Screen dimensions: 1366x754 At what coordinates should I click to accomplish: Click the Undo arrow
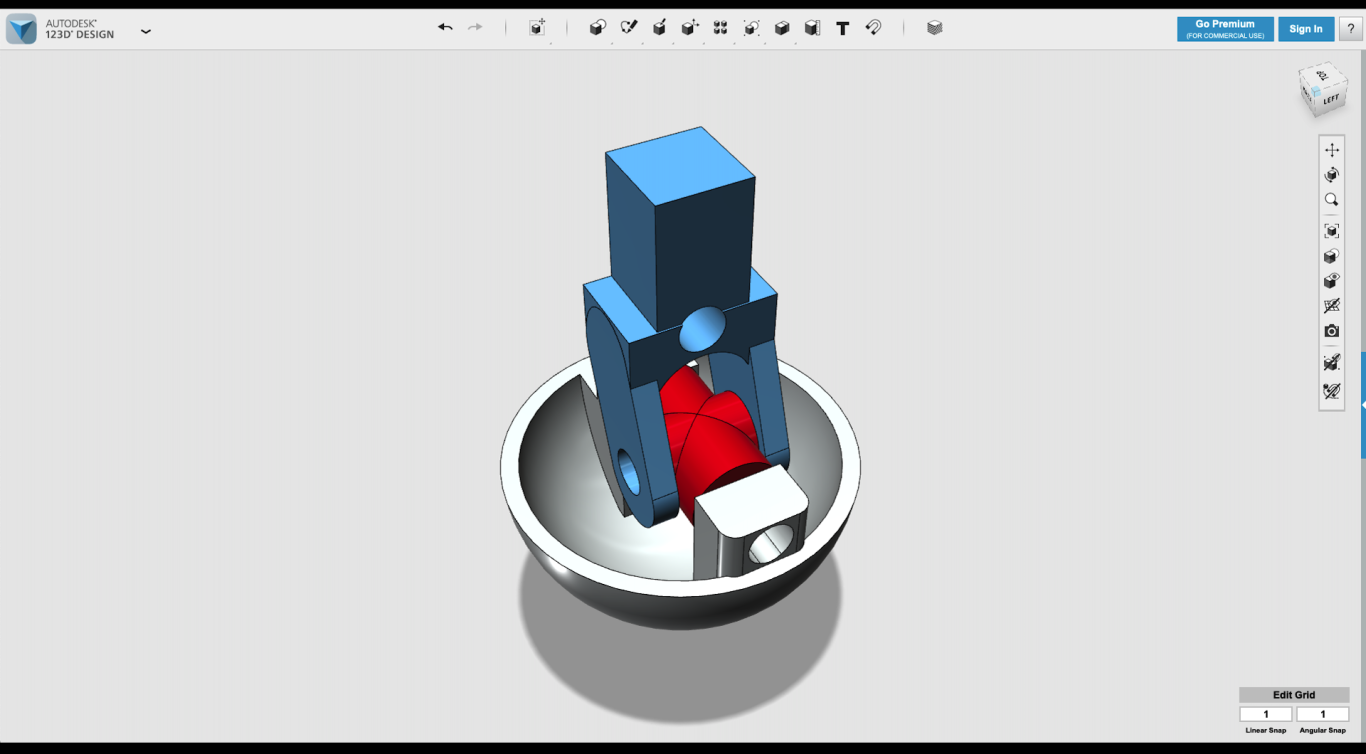445,28
